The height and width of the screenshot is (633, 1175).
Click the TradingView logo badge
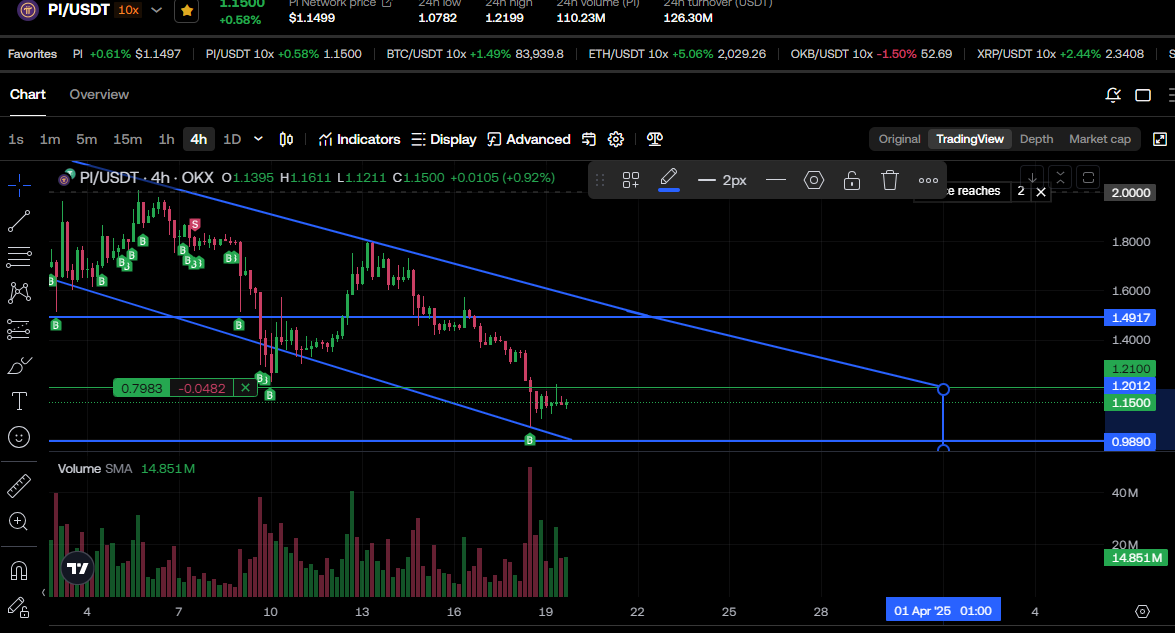[x=77, y=569]
